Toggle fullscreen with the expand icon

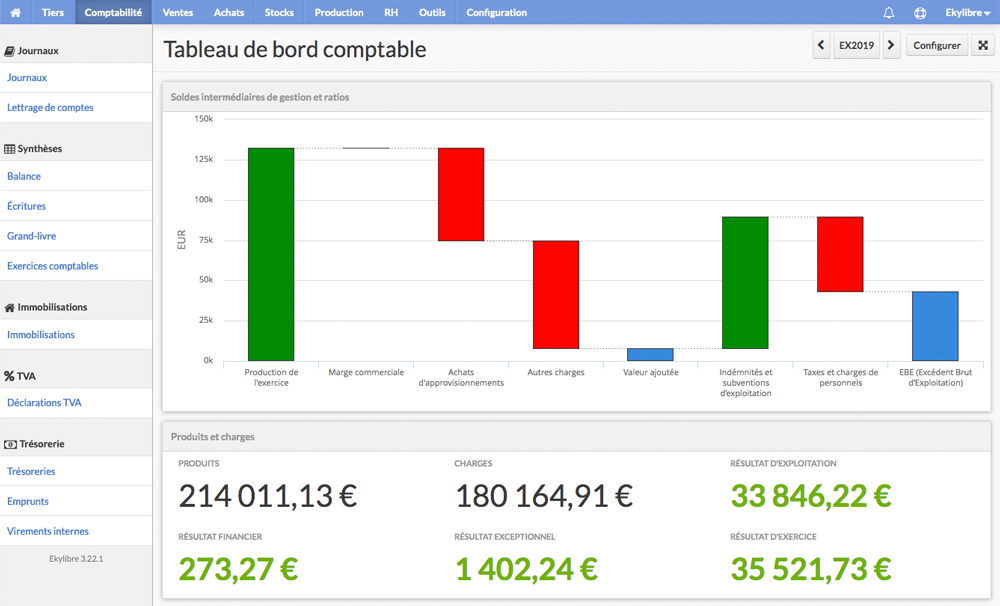click(983, 45)
